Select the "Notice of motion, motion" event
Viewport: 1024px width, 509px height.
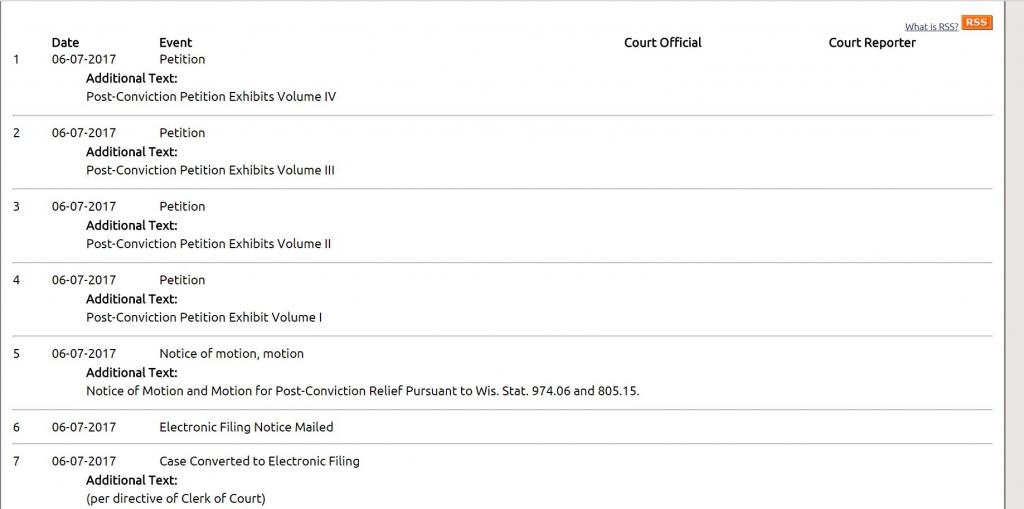[x=231, y=353]
